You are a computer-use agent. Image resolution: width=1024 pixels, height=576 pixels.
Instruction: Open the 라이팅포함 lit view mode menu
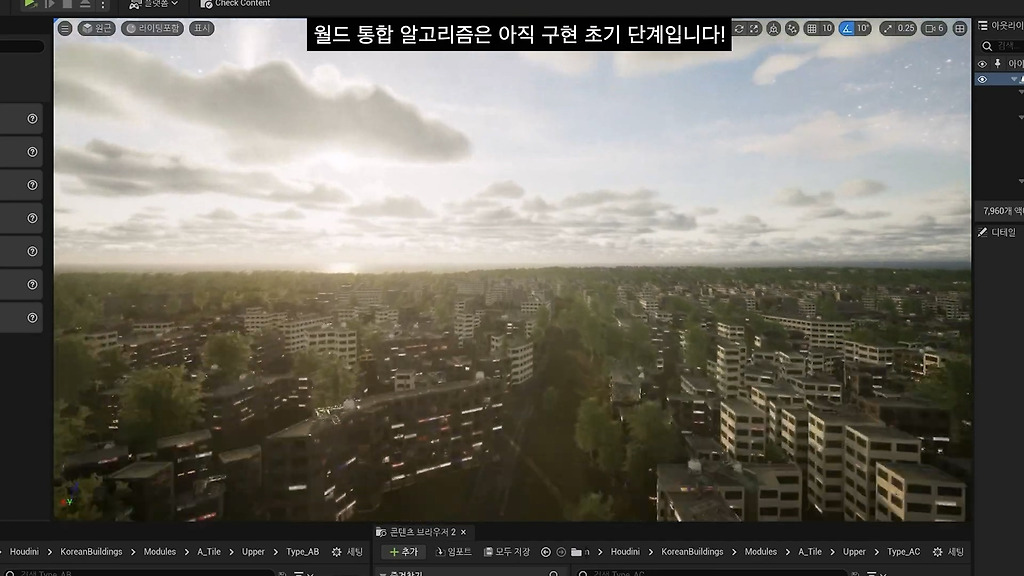[153, 28]
